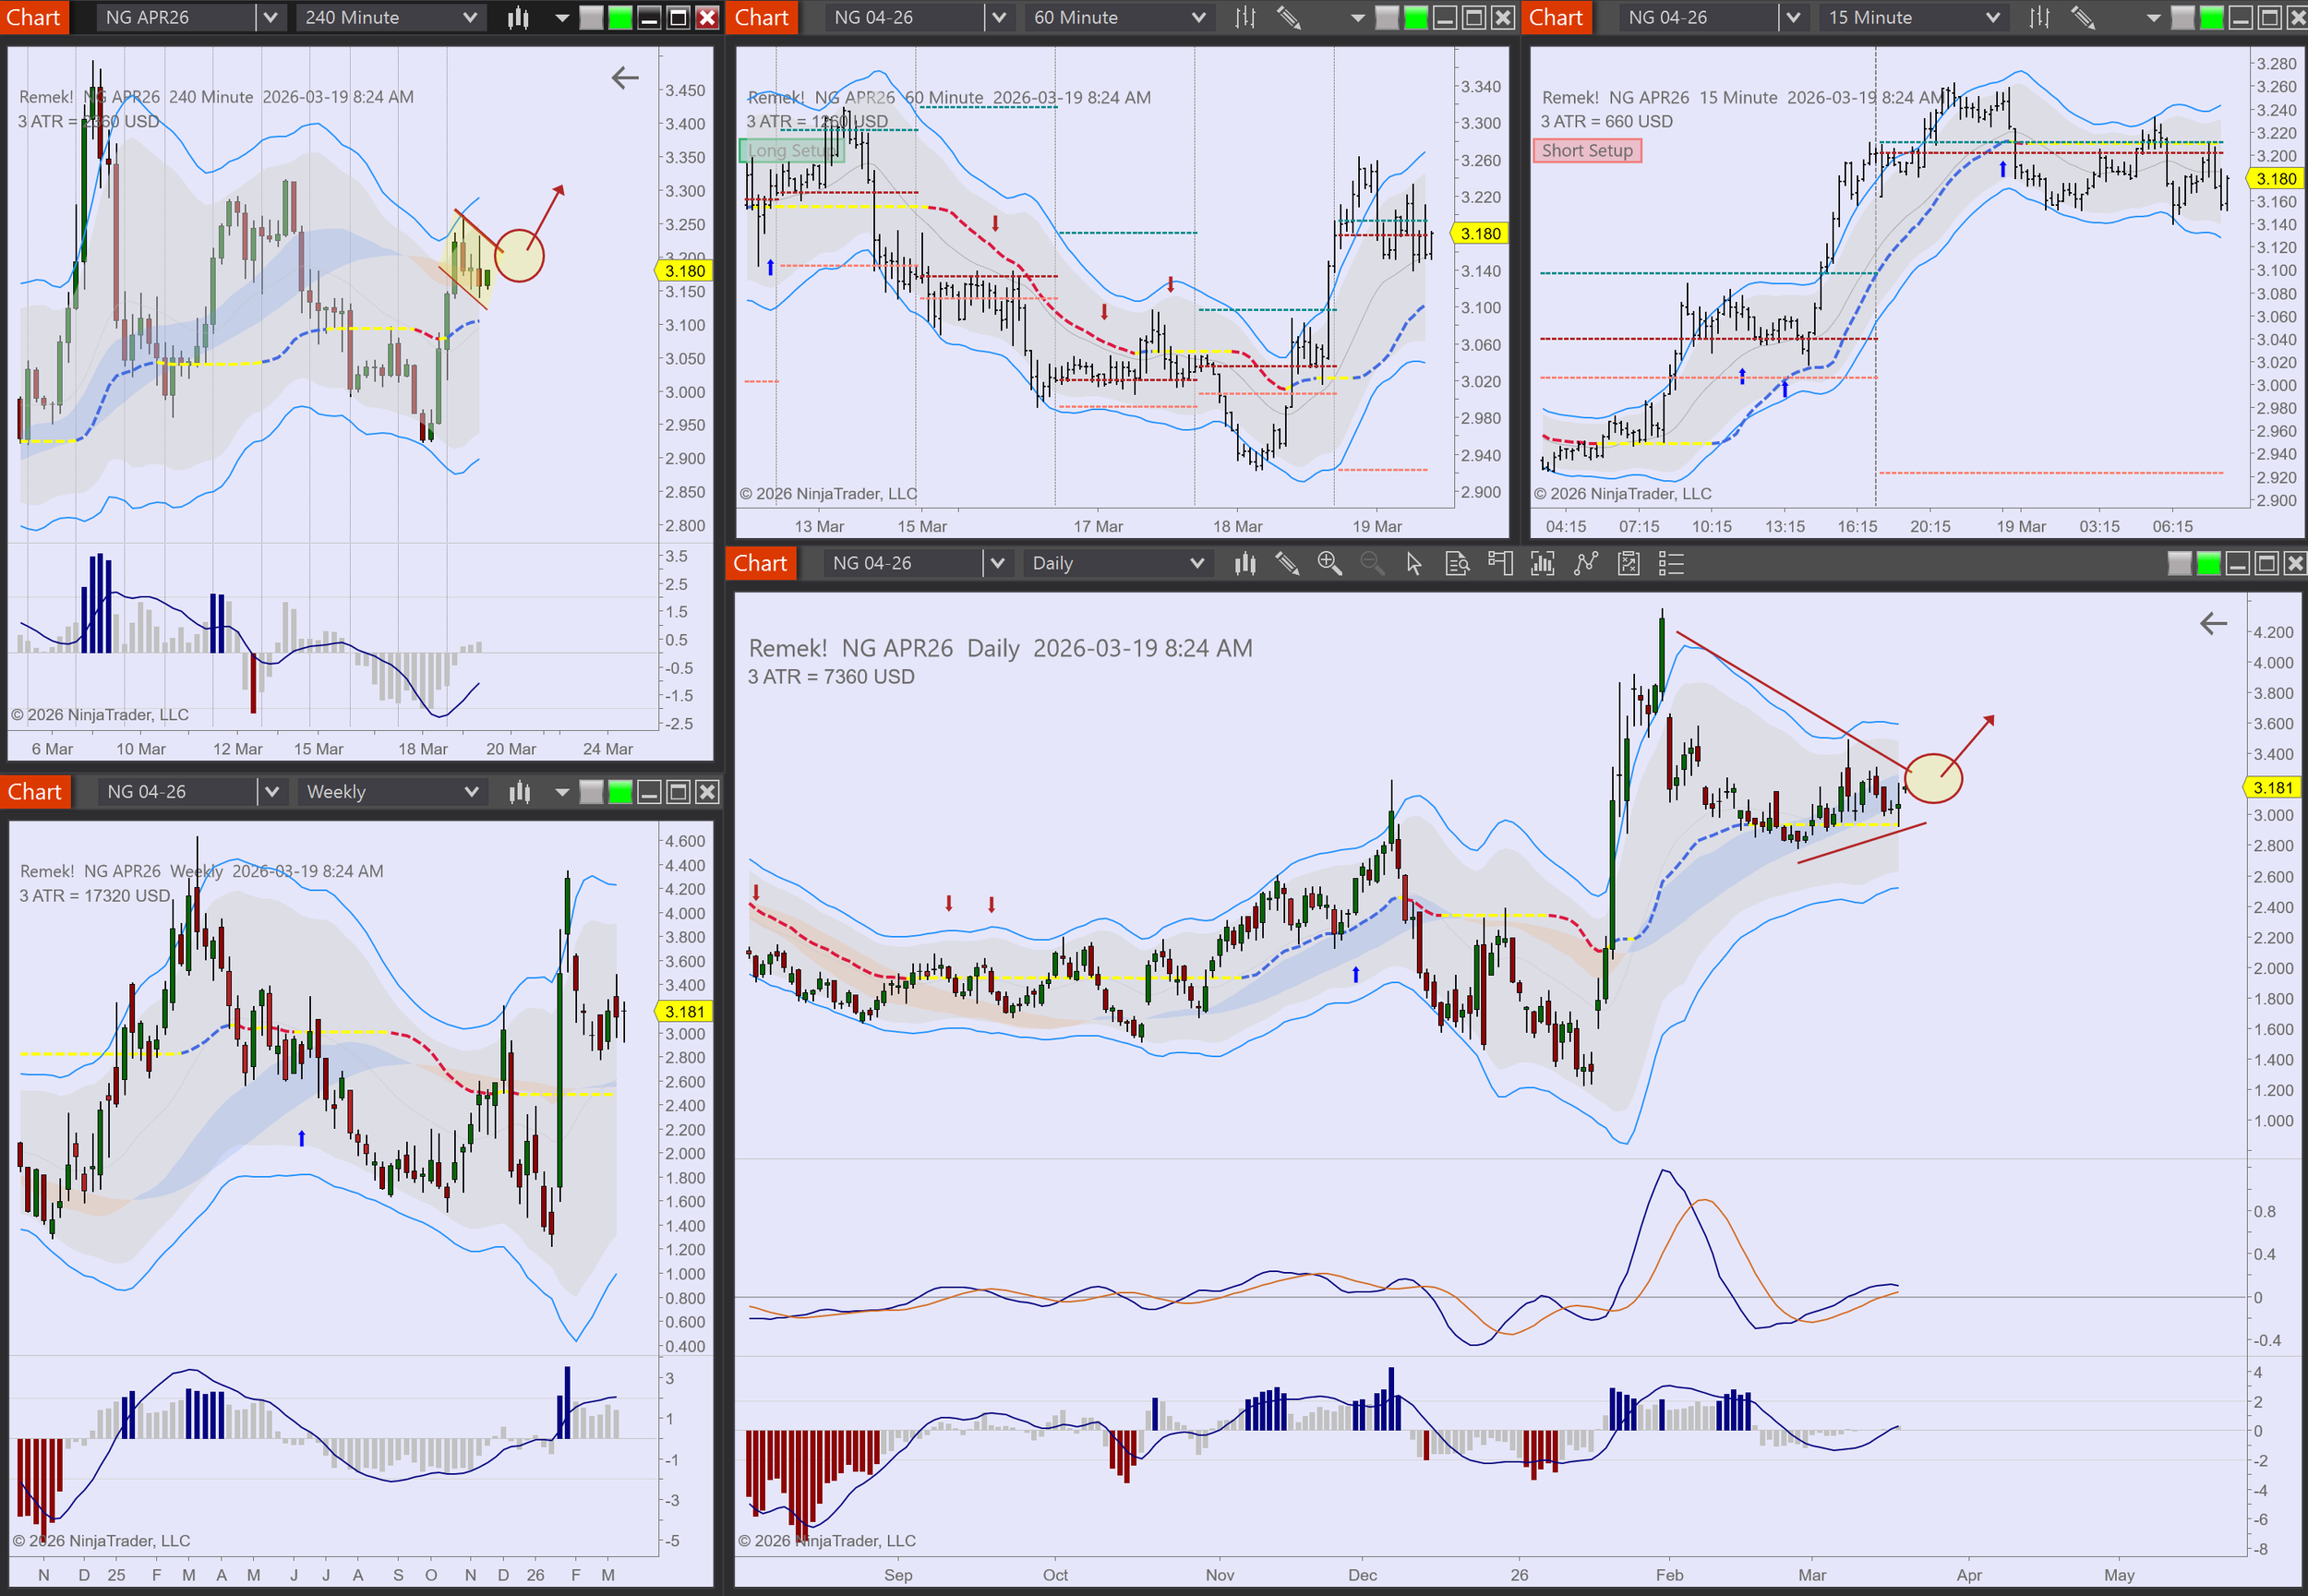Click Chart tab of Weekly window
This screenshot has height=1596, width=2308.
[35, 792]
